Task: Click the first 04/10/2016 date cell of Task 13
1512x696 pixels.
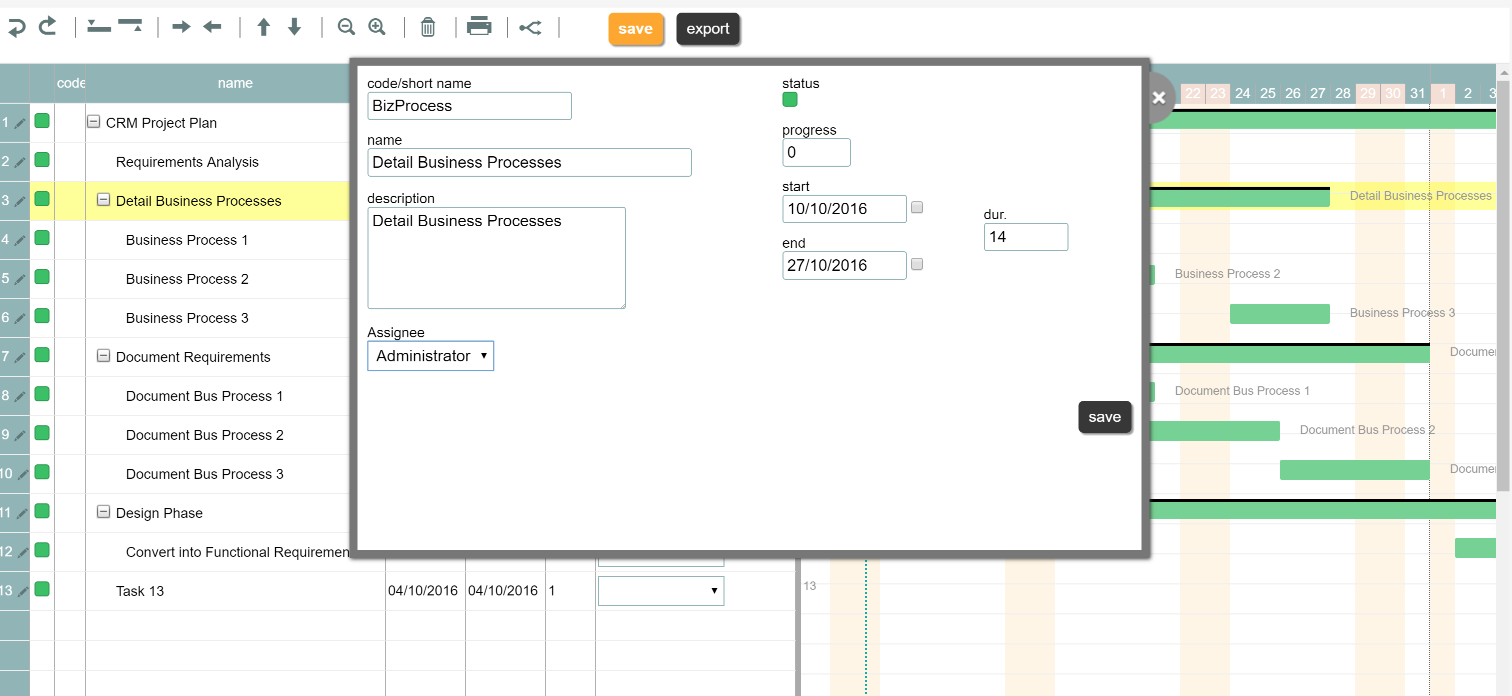Action: tap(423, 591)
